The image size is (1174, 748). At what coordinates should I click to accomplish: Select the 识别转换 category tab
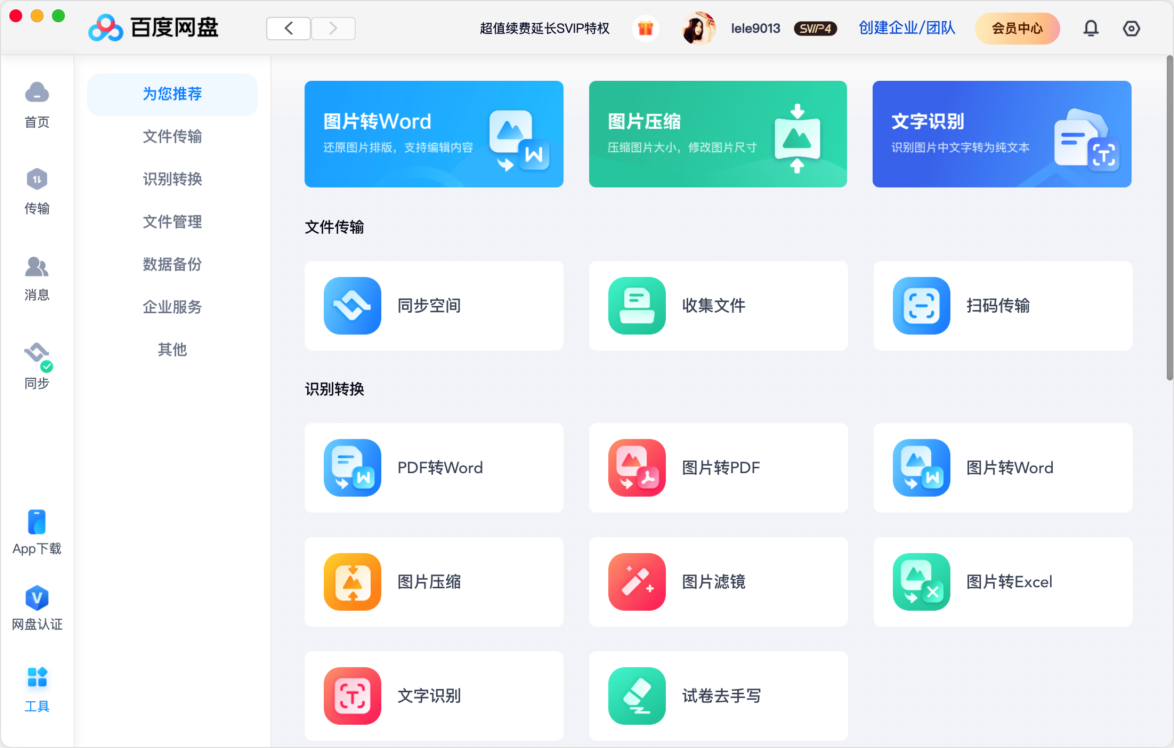[x=172, y=179]
